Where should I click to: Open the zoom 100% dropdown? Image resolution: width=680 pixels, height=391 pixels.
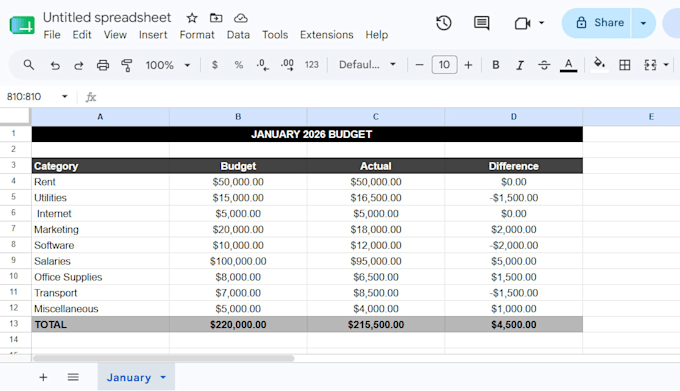(168, 65)
